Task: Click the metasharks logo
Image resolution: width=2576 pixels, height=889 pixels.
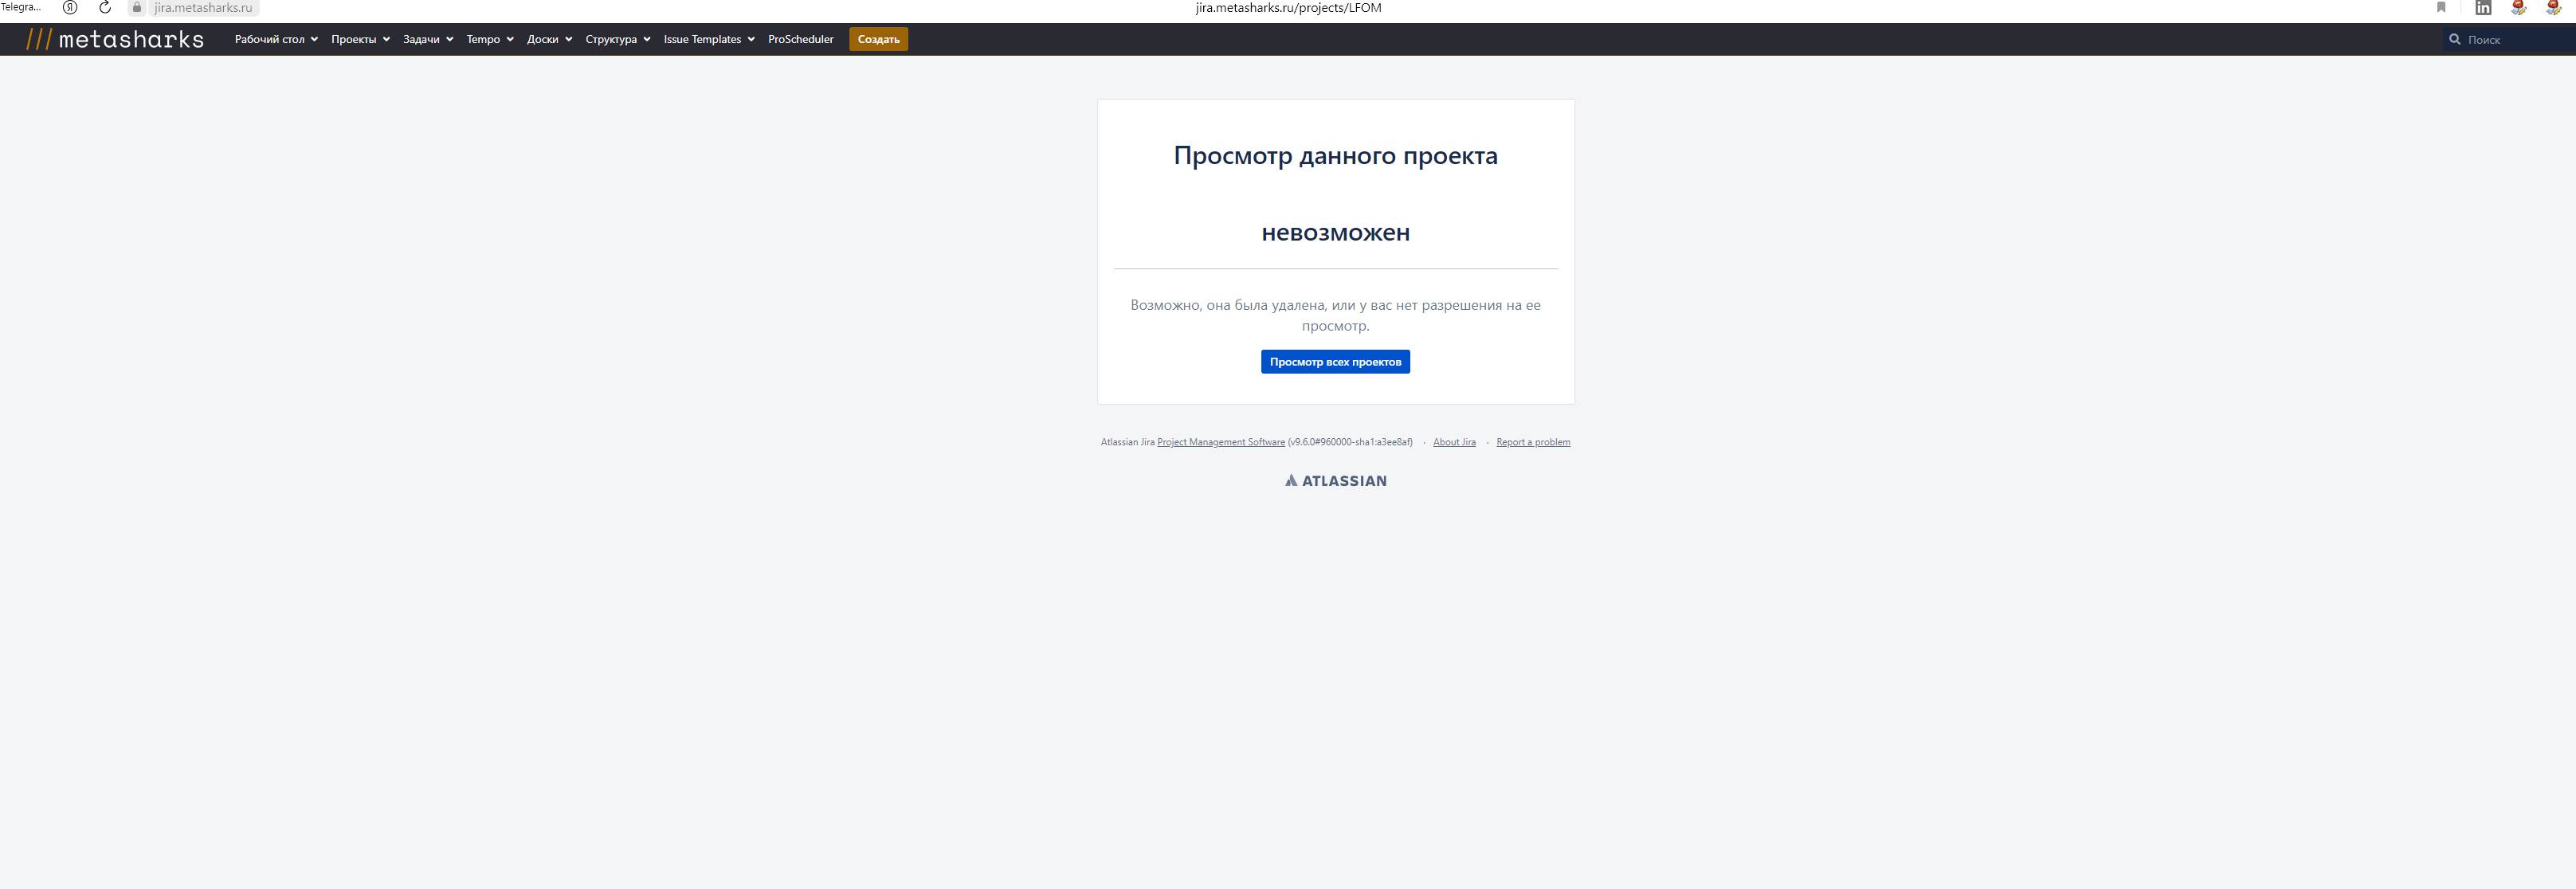Action: (115, 39)
